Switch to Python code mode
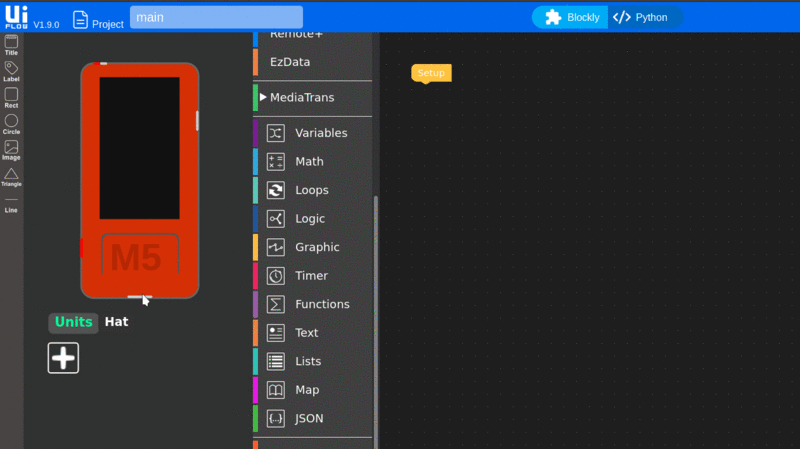 tap(641, 17)
